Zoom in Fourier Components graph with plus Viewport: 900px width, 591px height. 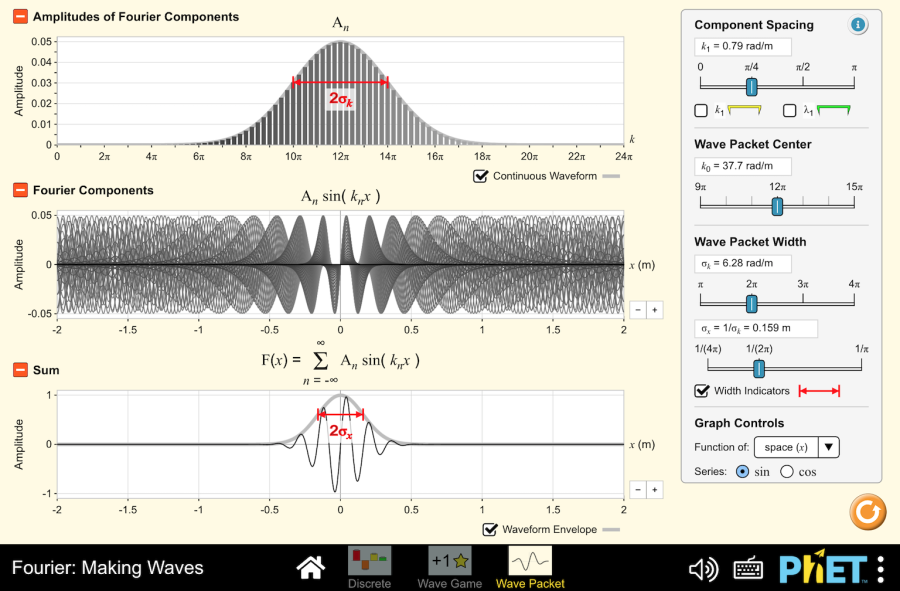click(654, 310)
